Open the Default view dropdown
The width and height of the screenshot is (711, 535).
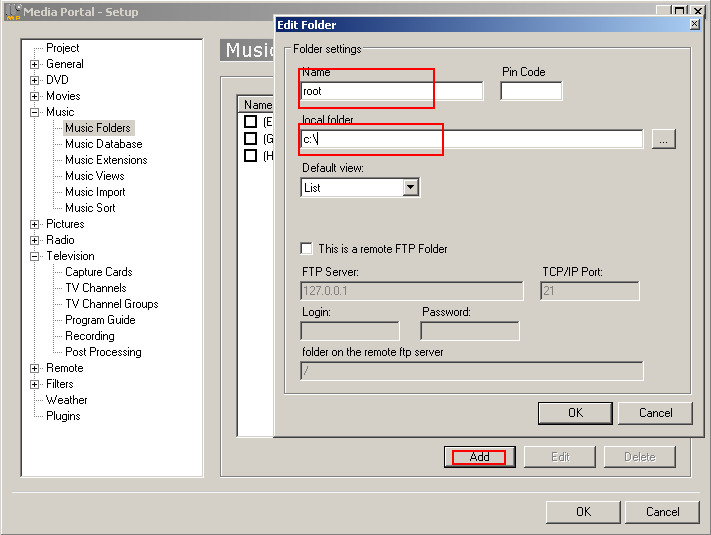click(410, 187)
